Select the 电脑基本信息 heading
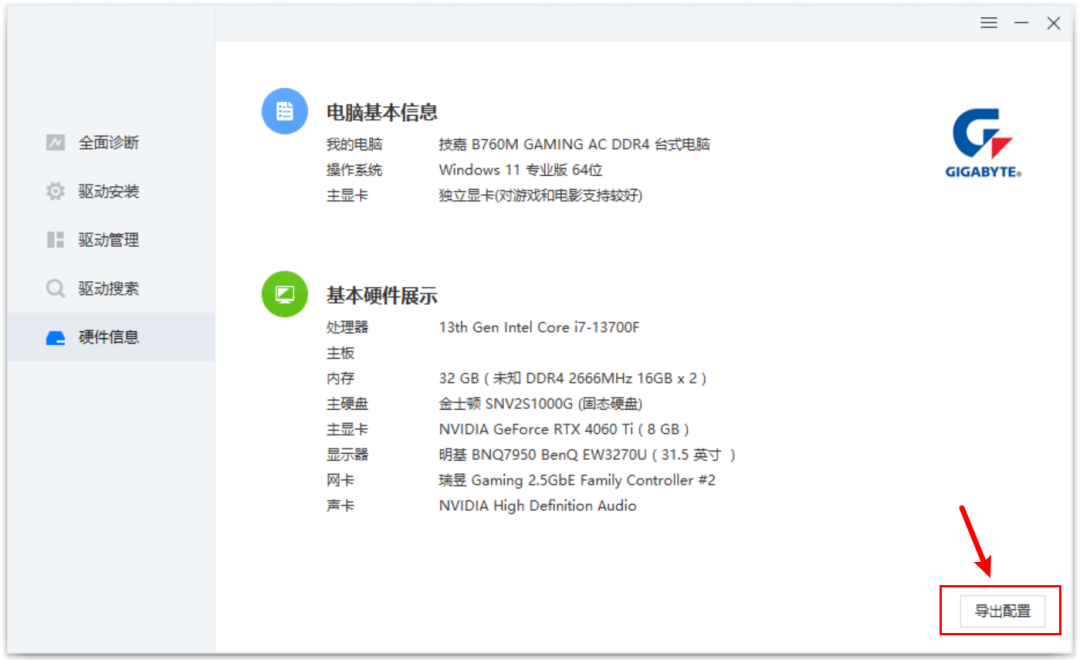The height and width of the screenshot is (660, 1080). [382, 112]
